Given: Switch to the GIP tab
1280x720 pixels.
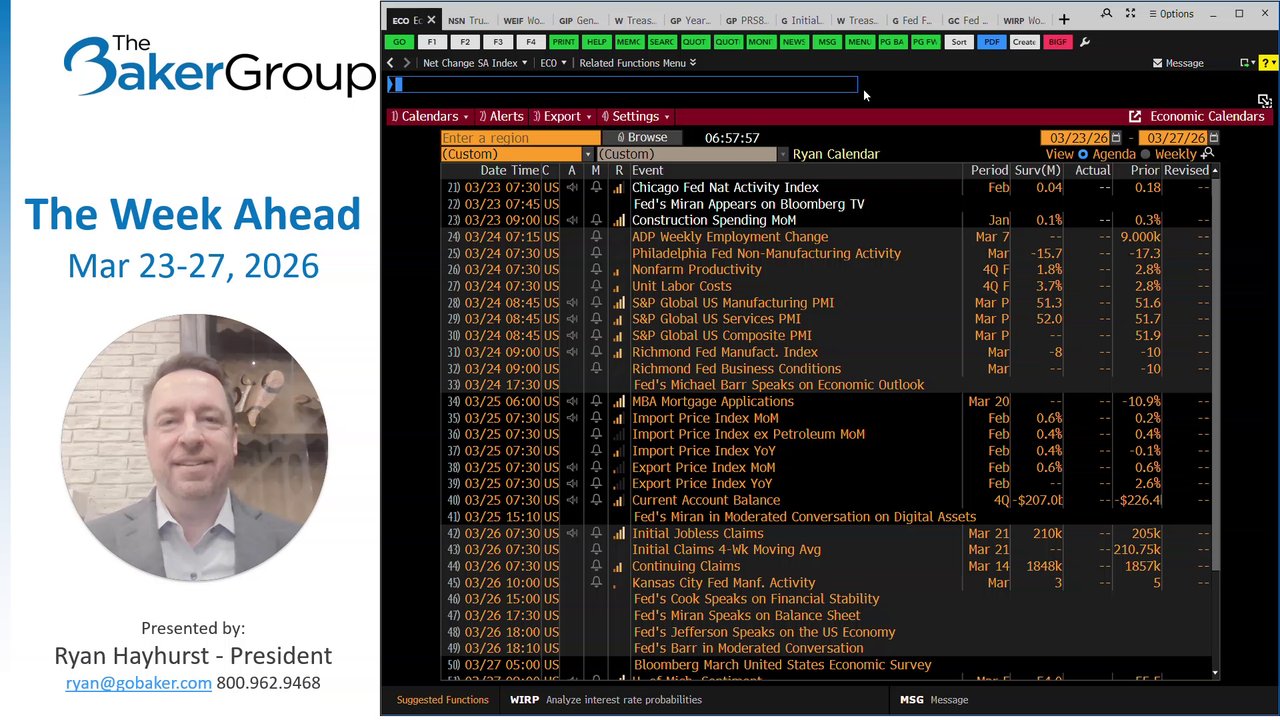Looking at the screenshot, I should (x=579, y=20).
